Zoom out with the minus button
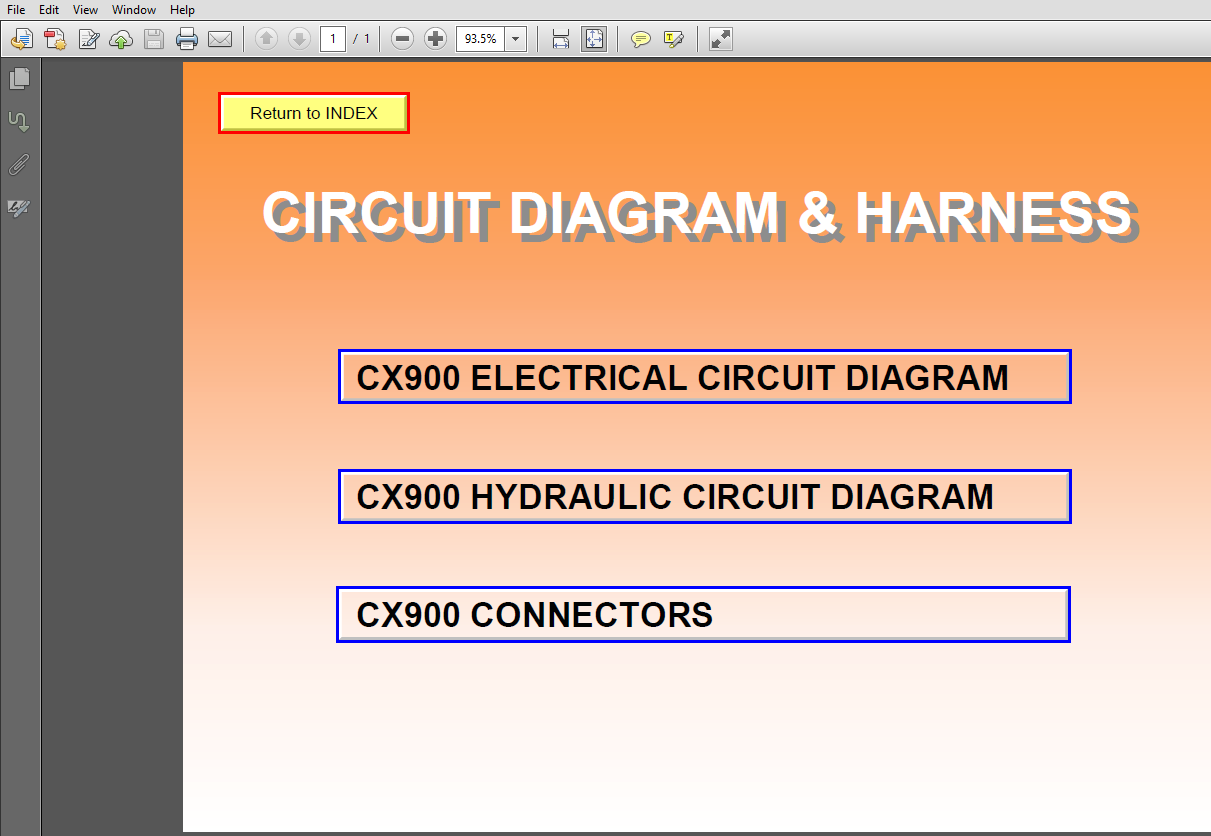Image resolution: width=1211 pixels, height=836 pixels. [402, 39]
